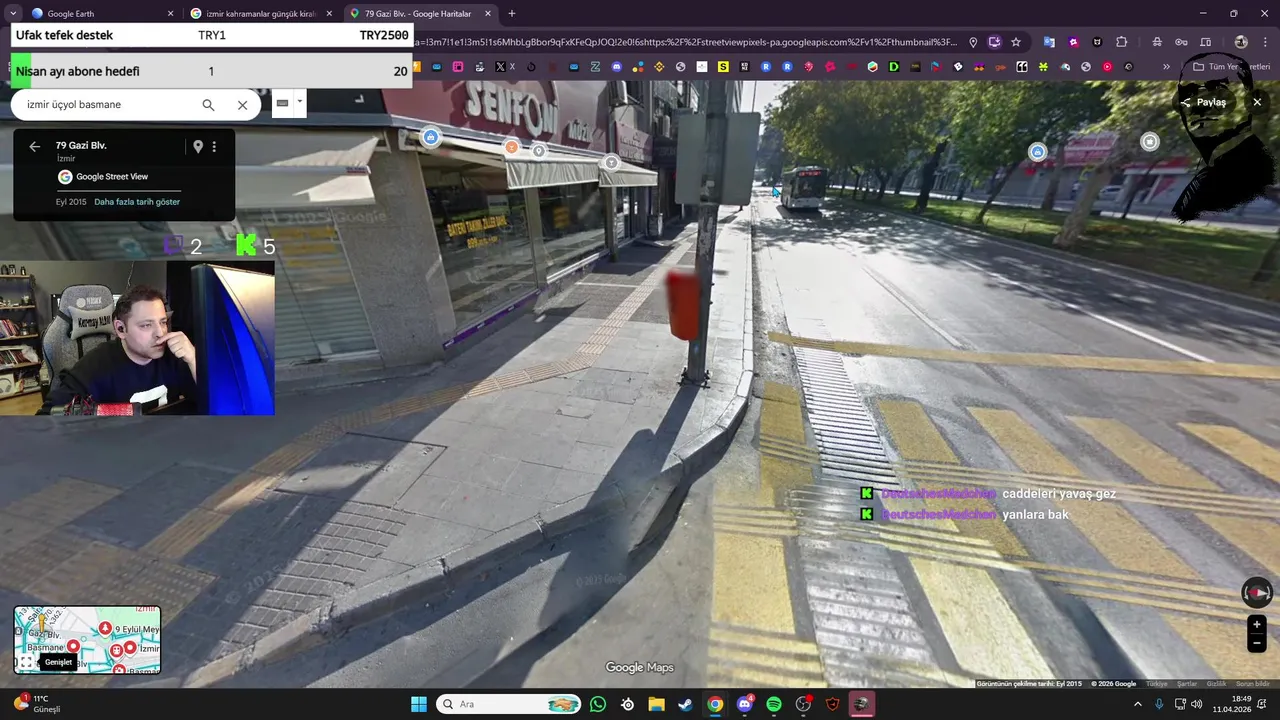Screen dimensions: 1280x720
Task: Expand the bookmarks overflow chevron
Action: coord(1166,67)
